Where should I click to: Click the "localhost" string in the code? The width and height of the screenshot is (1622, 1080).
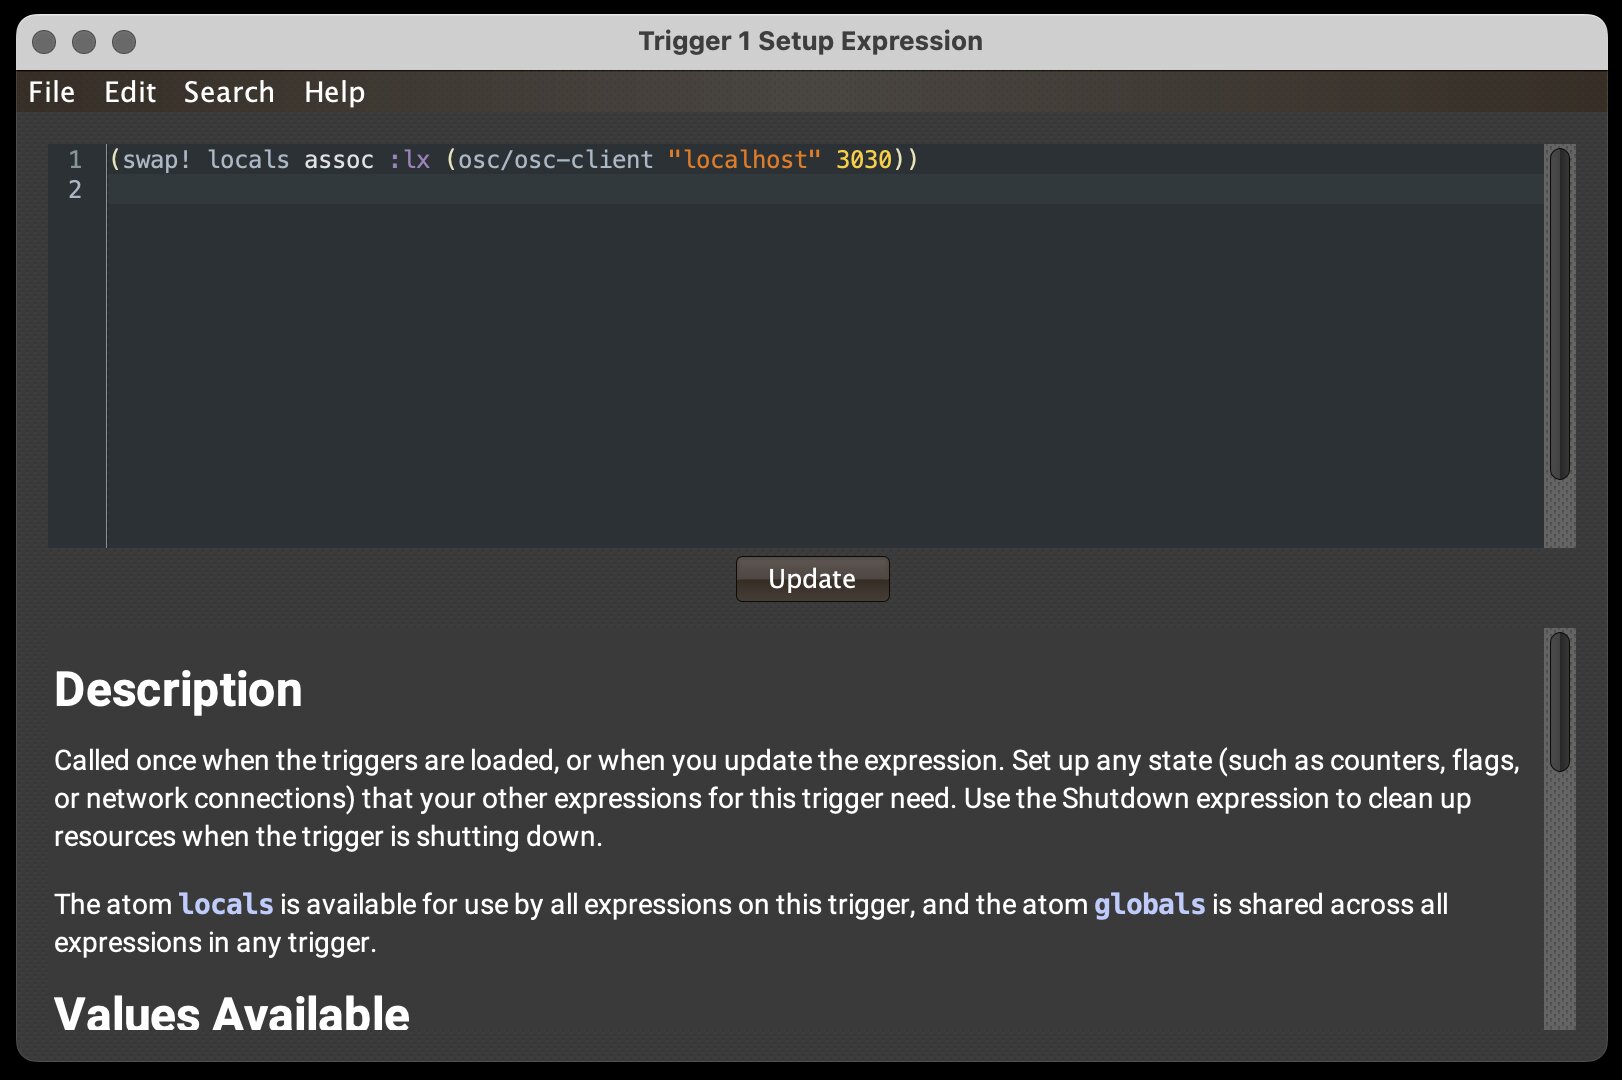click(x=744, y=160)
